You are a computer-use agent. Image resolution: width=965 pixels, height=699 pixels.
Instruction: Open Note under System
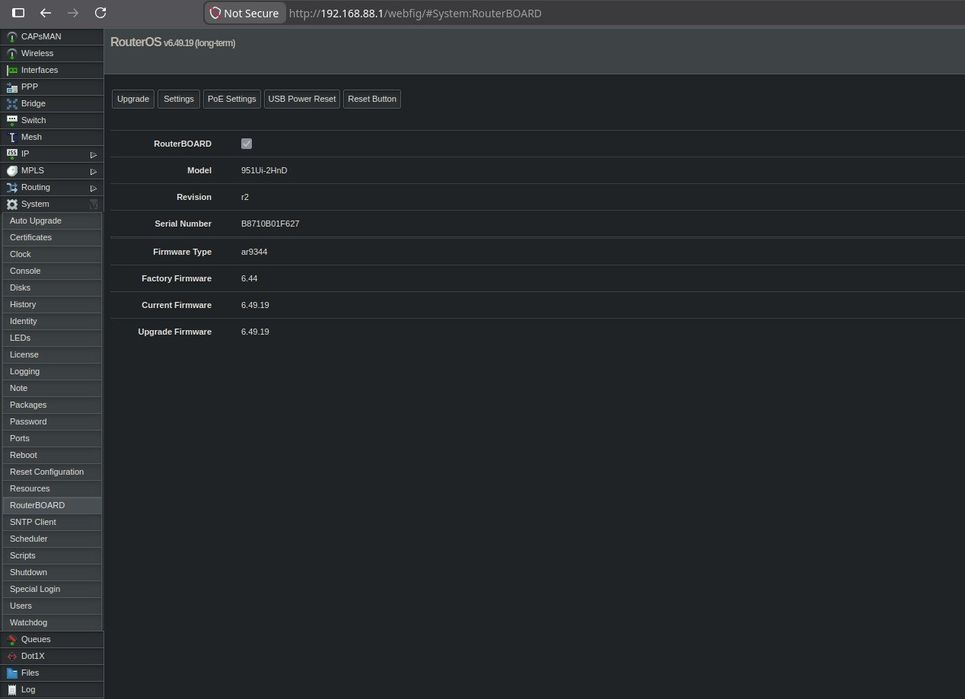[x=52, y=388]
